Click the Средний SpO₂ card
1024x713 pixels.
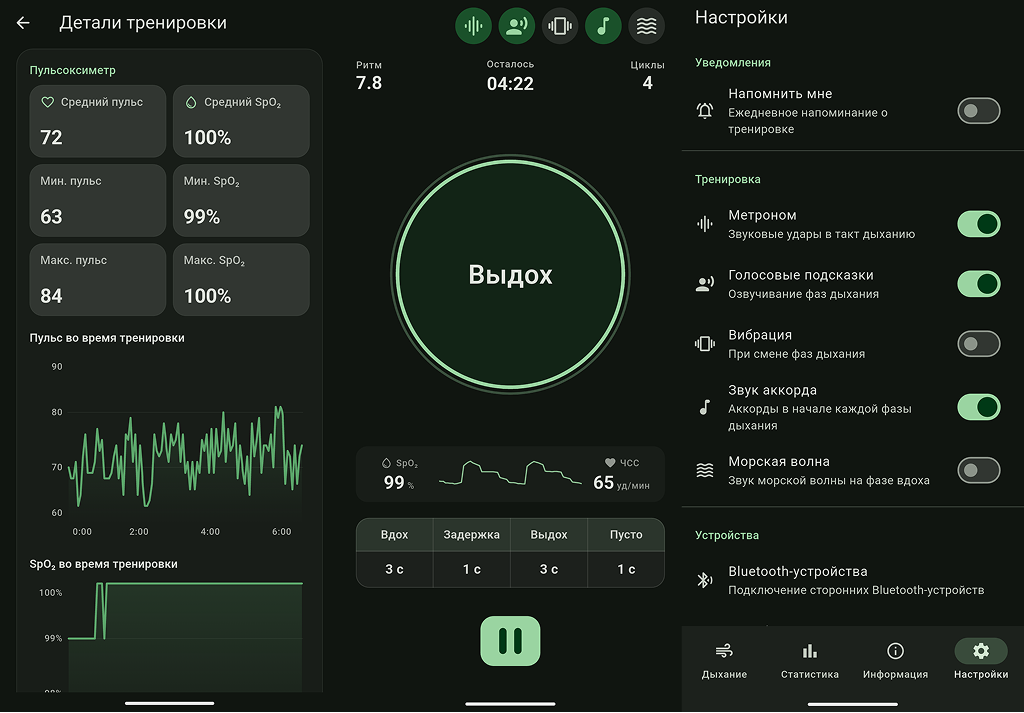[241, 121]
